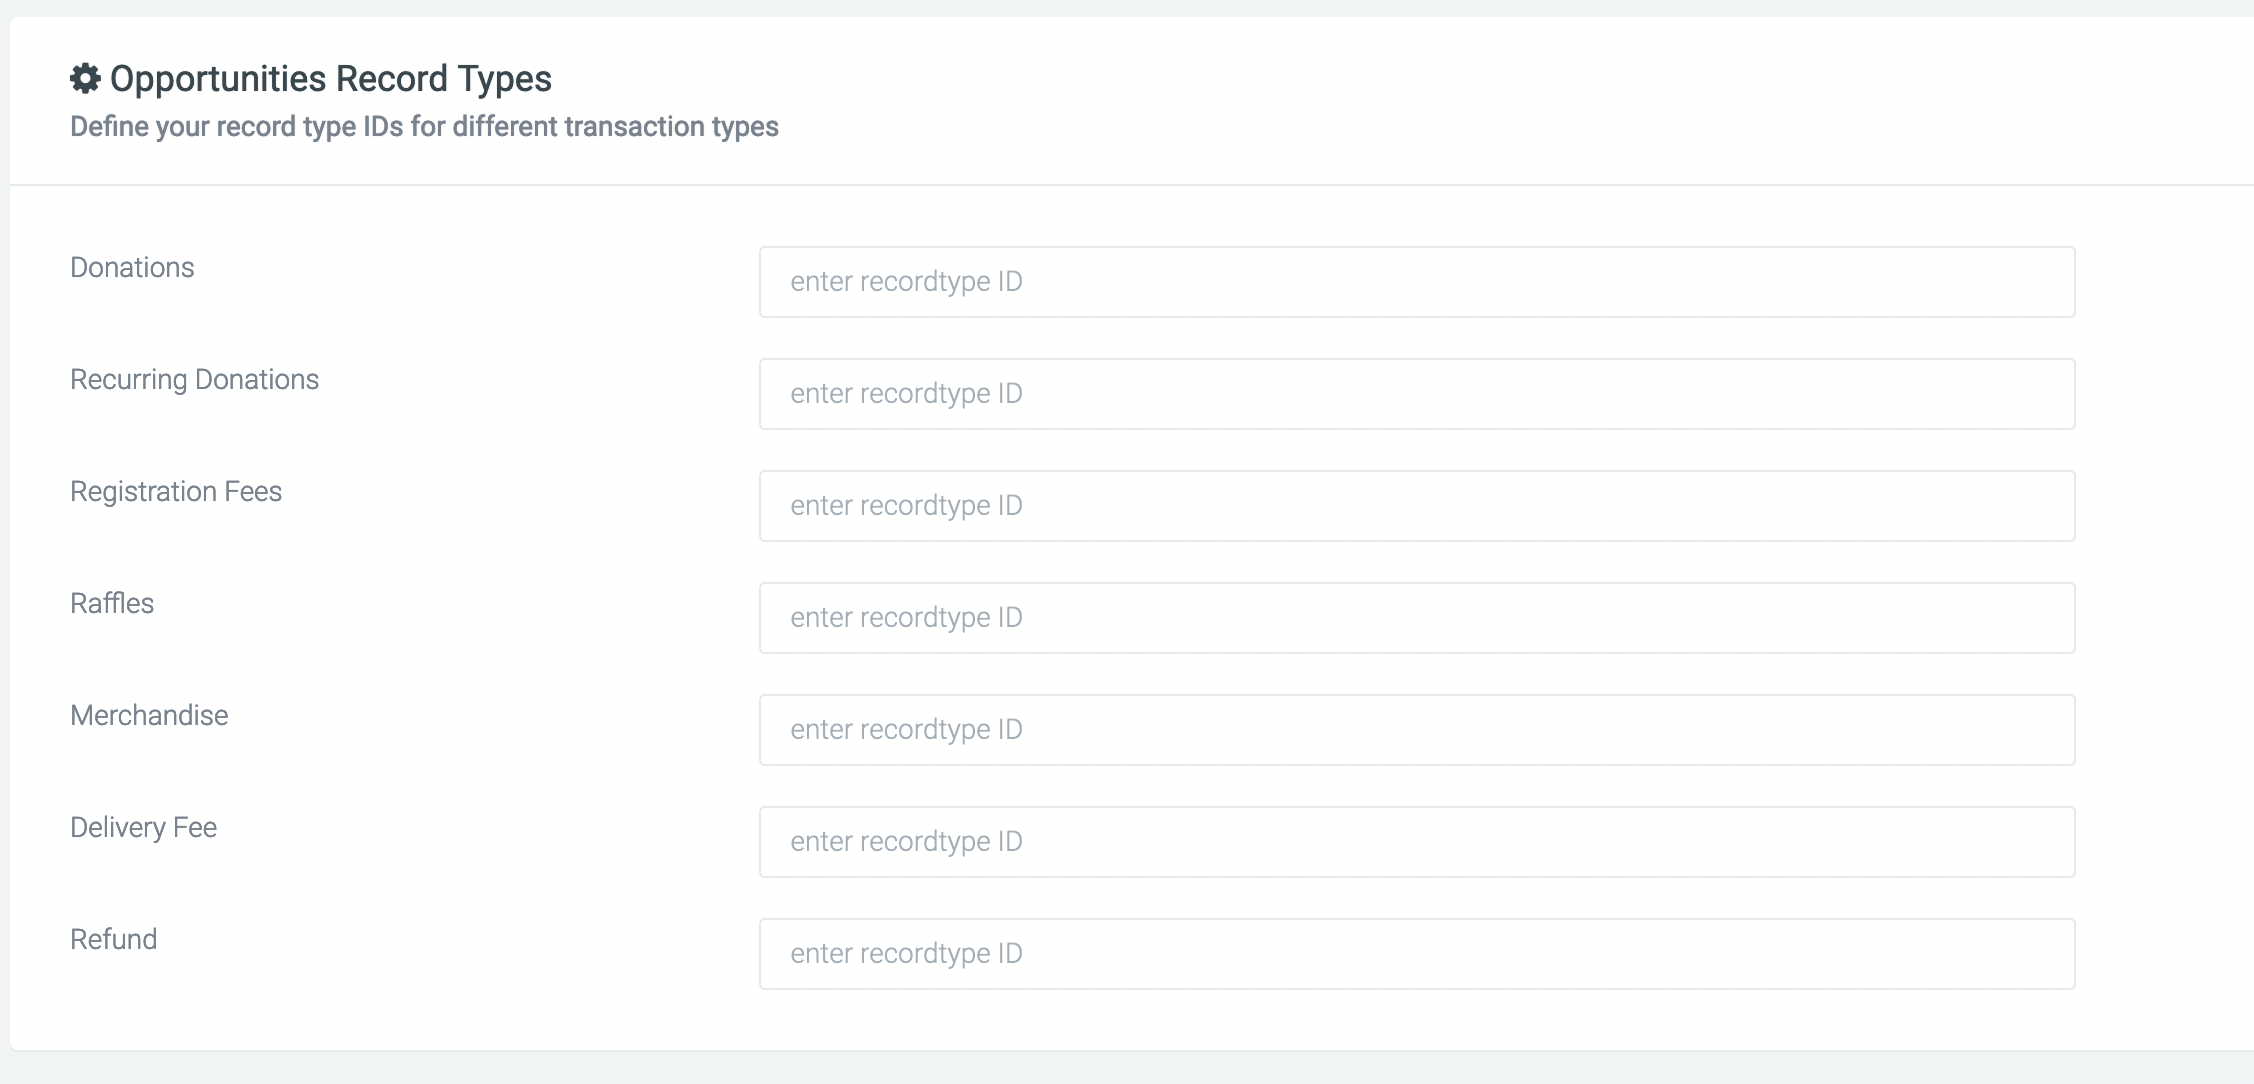Click the gear icon beside Opportunities Record Types

(85, 78)
